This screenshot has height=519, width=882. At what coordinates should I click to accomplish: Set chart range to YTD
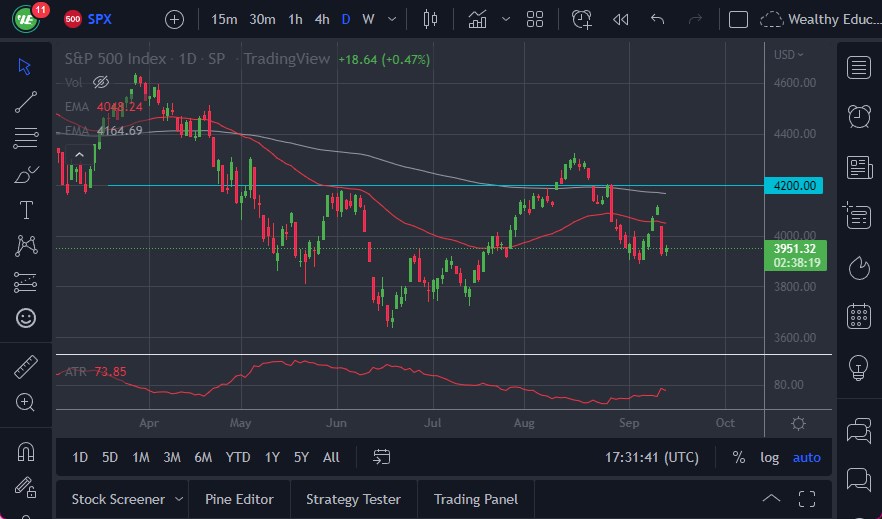pyautogui.click(x=238, y=457)
